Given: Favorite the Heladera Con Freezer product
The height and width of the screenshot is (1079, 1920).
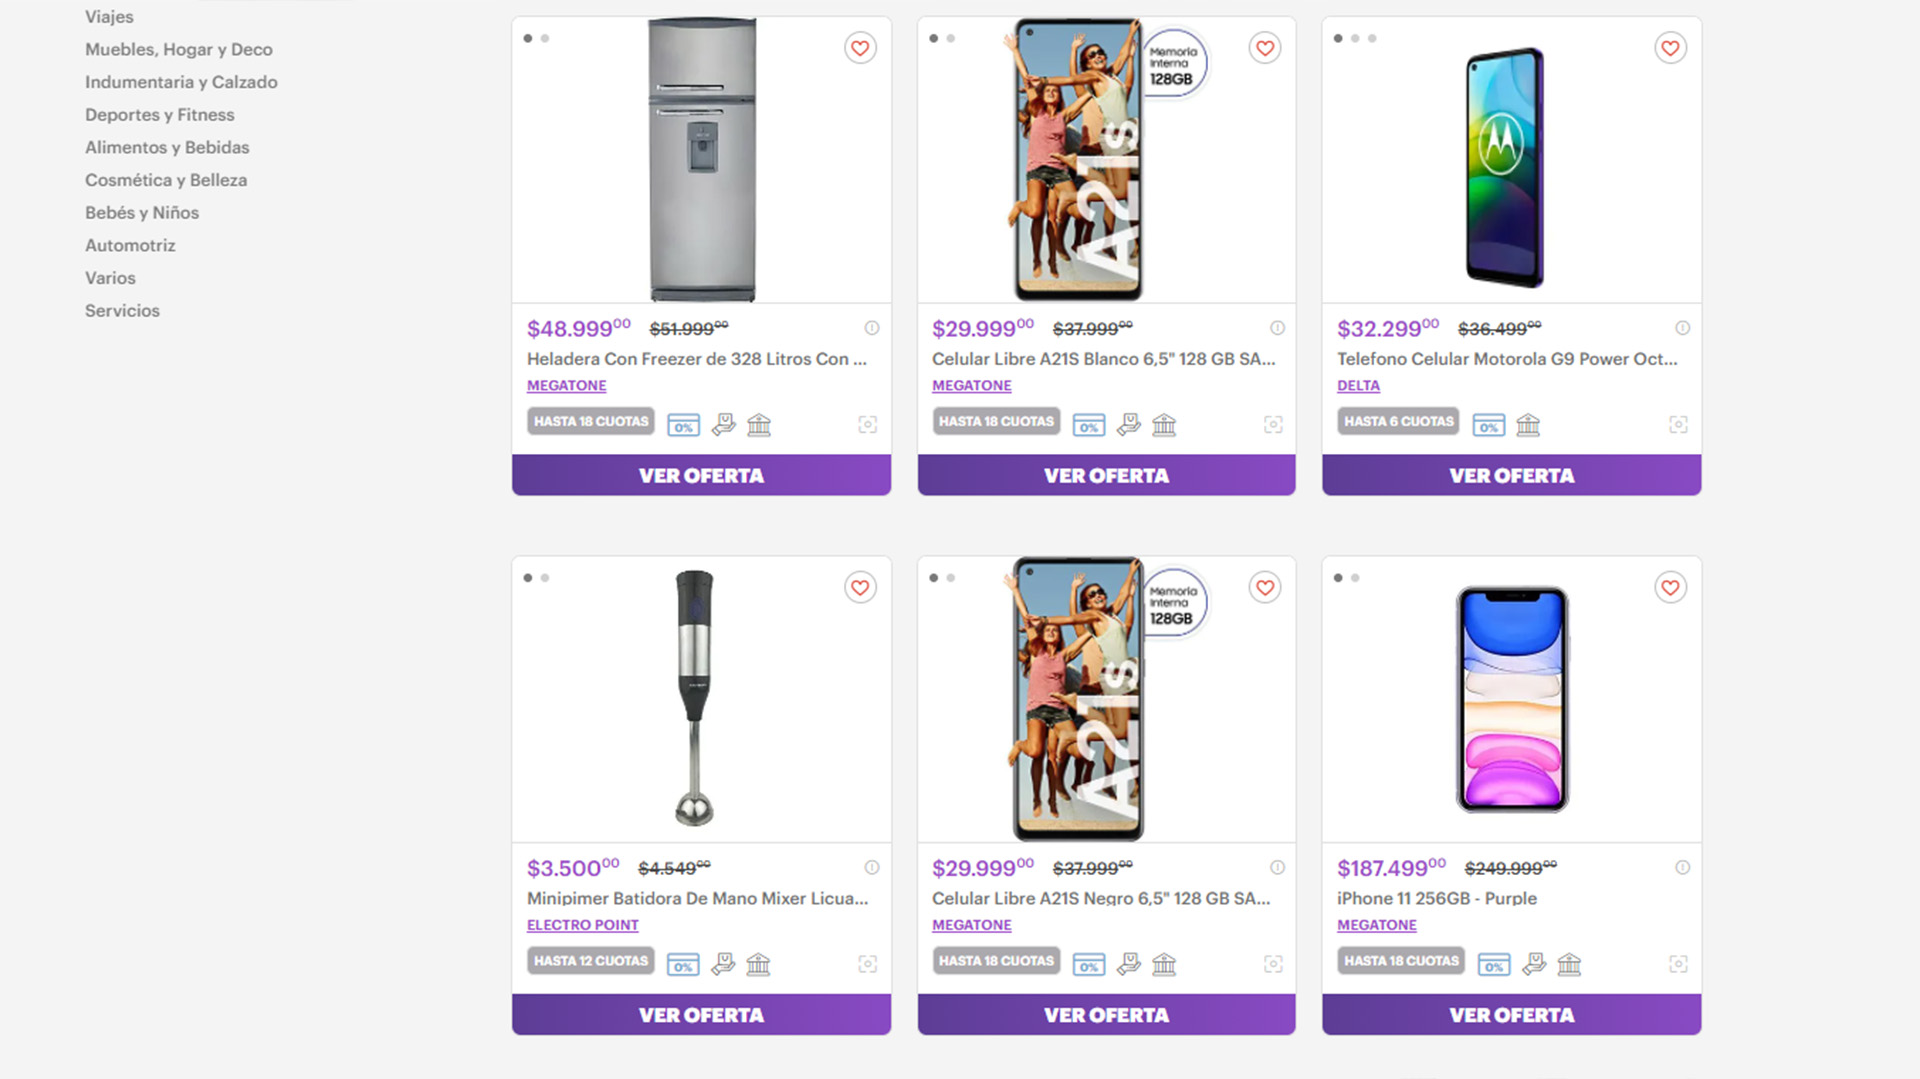Looking at the screenshot, I should tap(860, 48).
